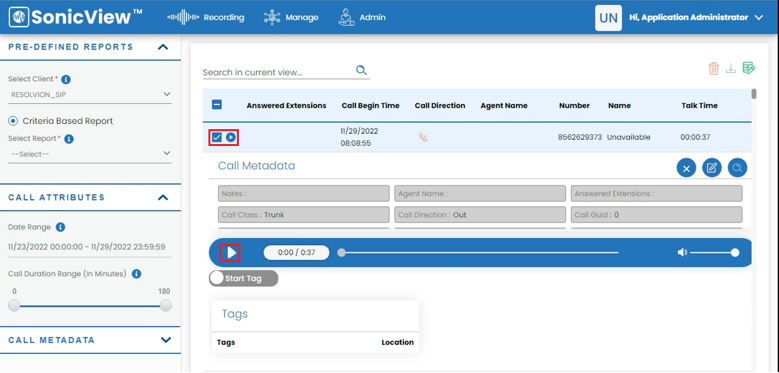
Task: Show info for Call Duration Range
Action: 137,274
